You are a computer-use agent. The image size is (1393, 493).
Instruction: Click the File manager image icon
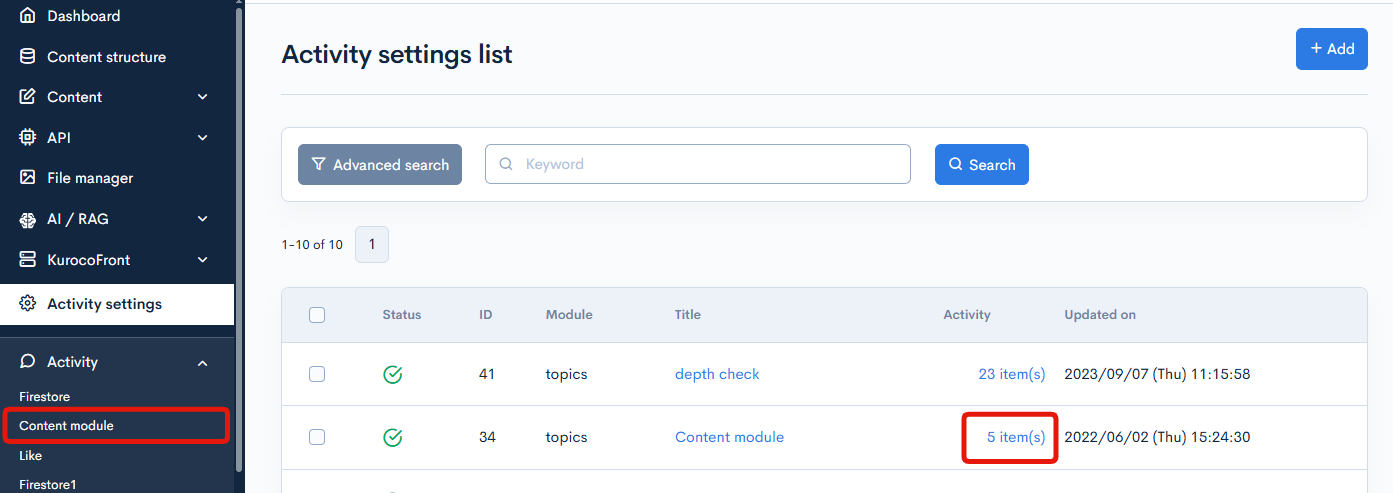click(28, 178)
